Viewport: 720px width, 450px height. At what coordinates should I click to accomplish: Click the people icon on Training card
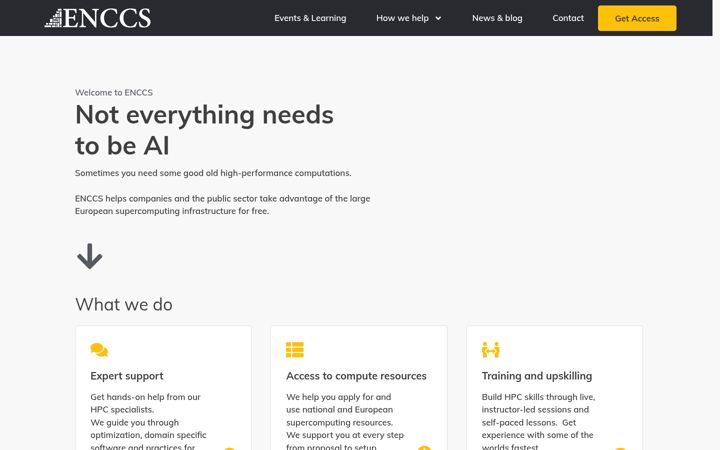click(490, 350)
